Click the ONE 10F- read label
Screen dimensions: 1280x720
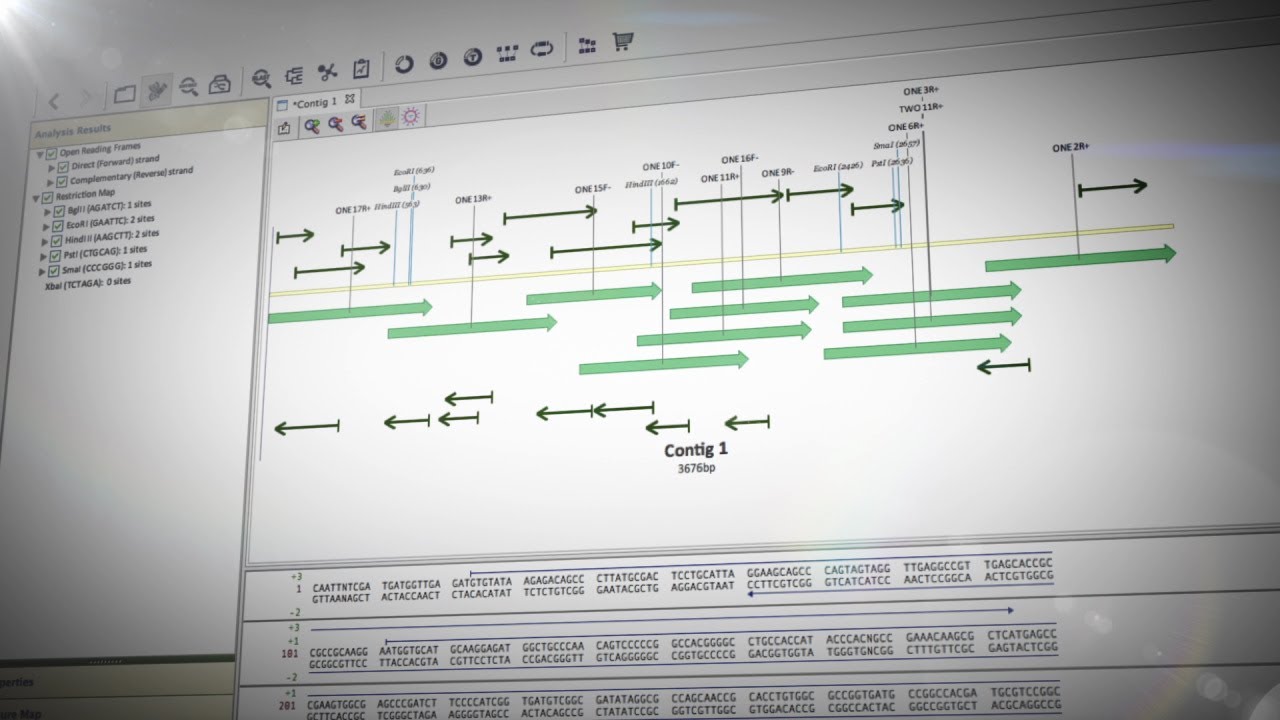[661, 166]
